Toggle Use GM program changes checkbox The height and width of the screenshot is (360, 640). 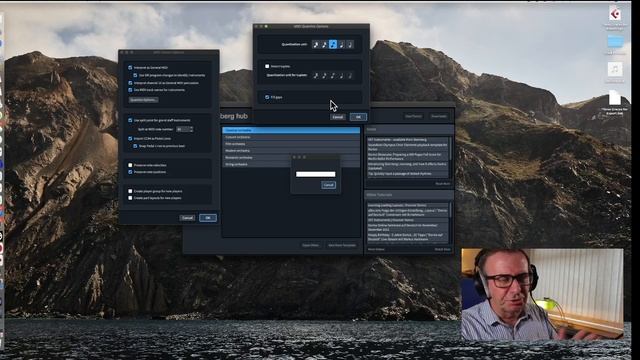(x=135, y=75)
